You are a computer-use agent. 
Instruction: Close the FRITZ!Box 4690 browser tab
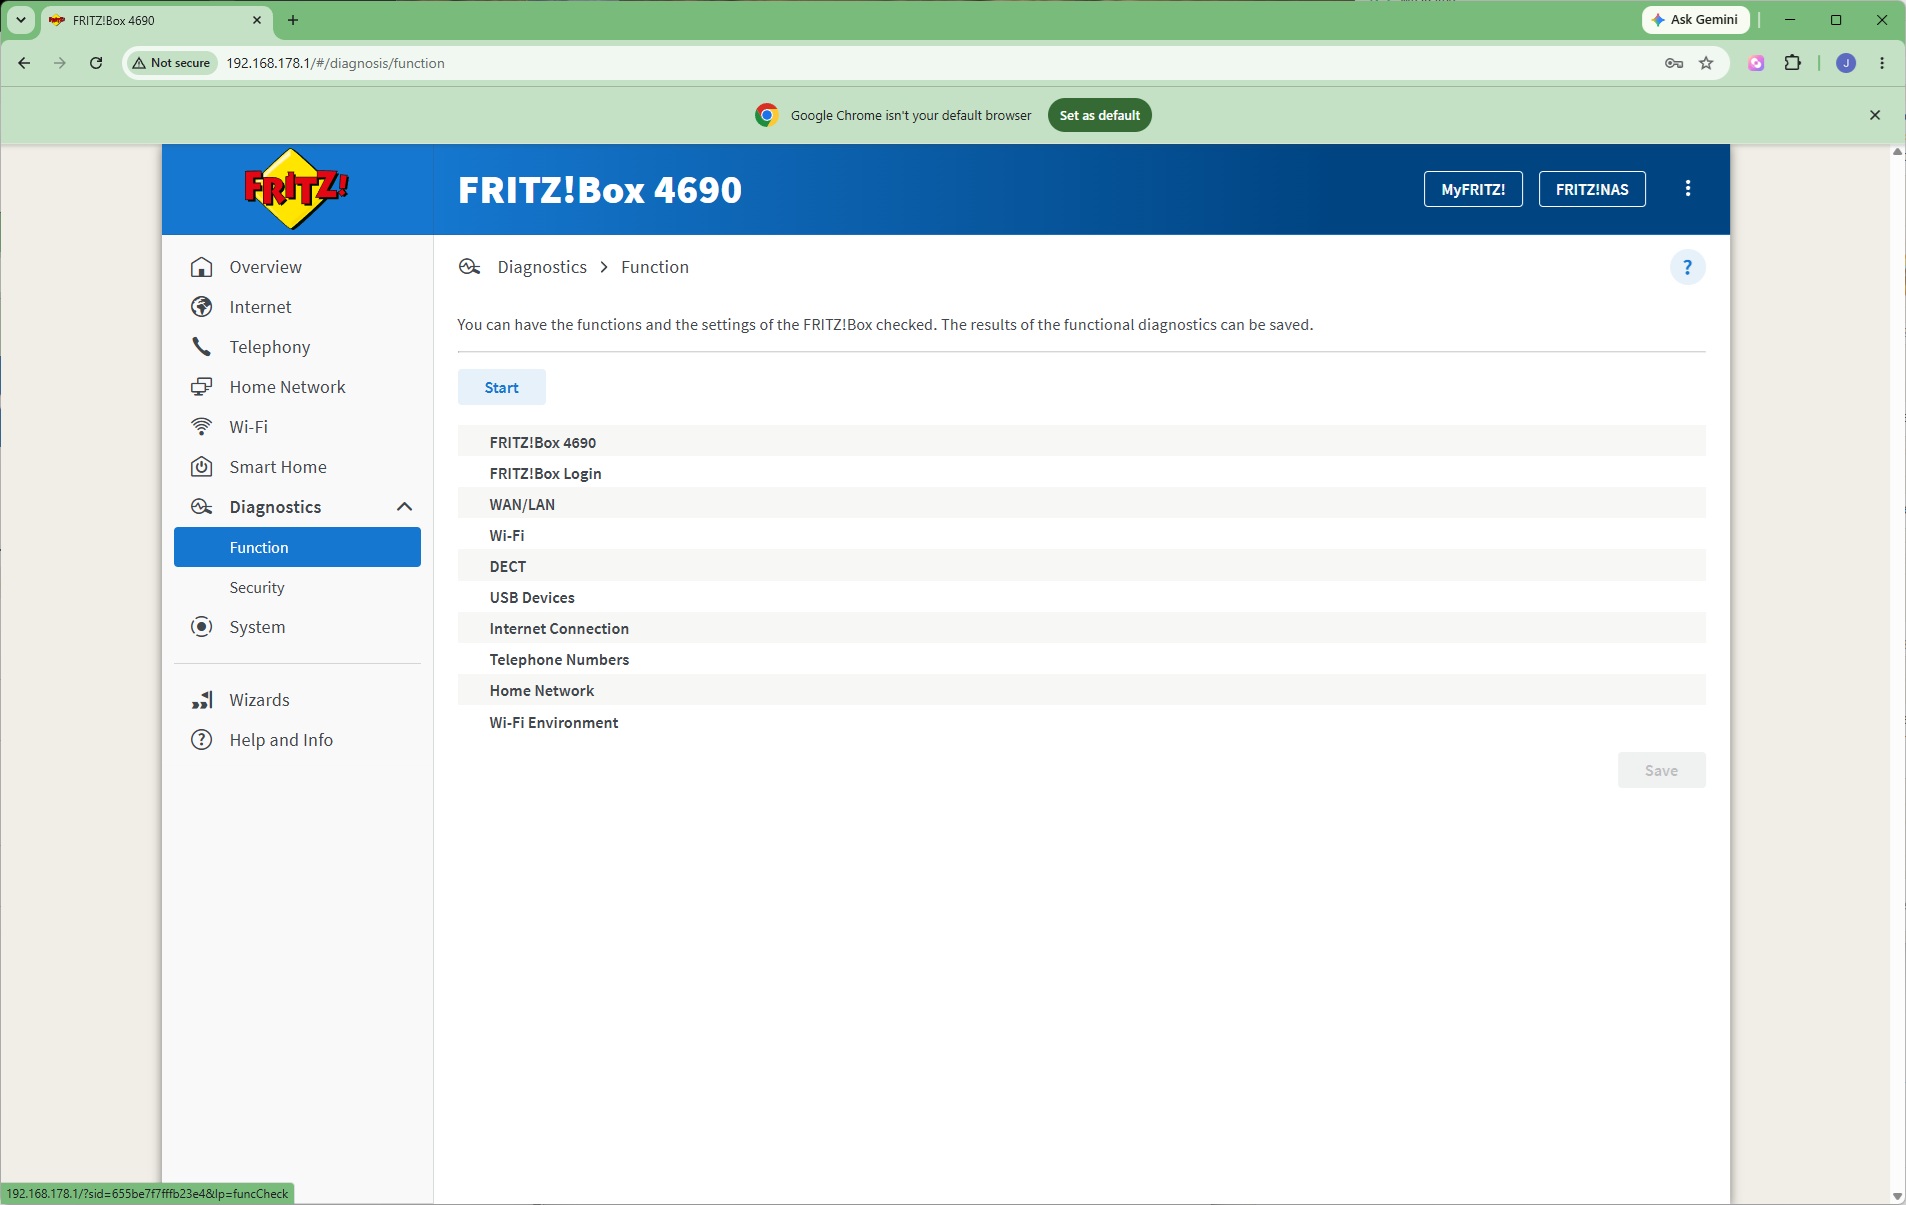[x=257, y=20]
